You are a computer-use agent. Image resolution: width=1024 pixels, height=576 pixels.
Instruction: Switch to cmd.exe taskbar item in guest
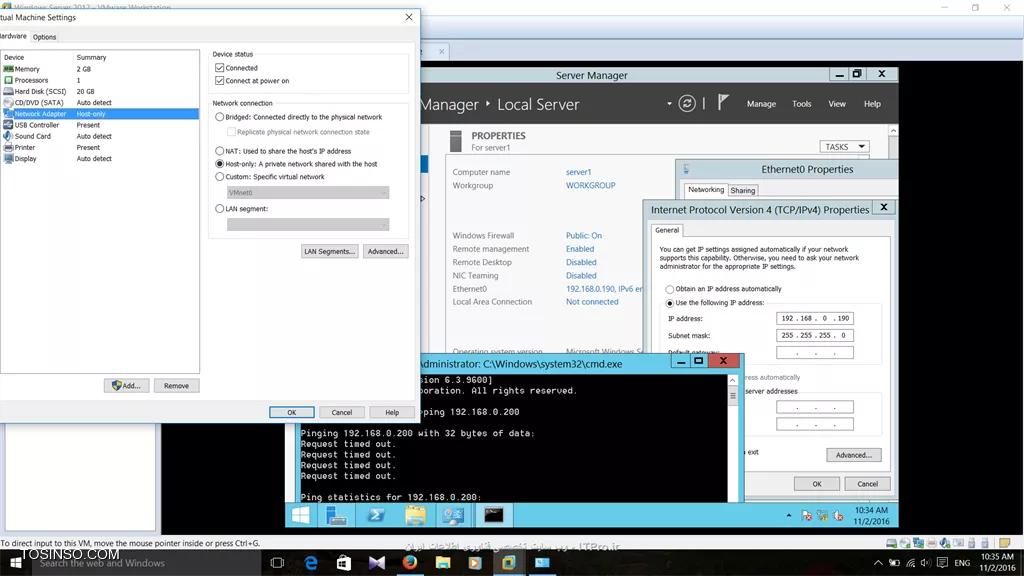click(493, 515)
